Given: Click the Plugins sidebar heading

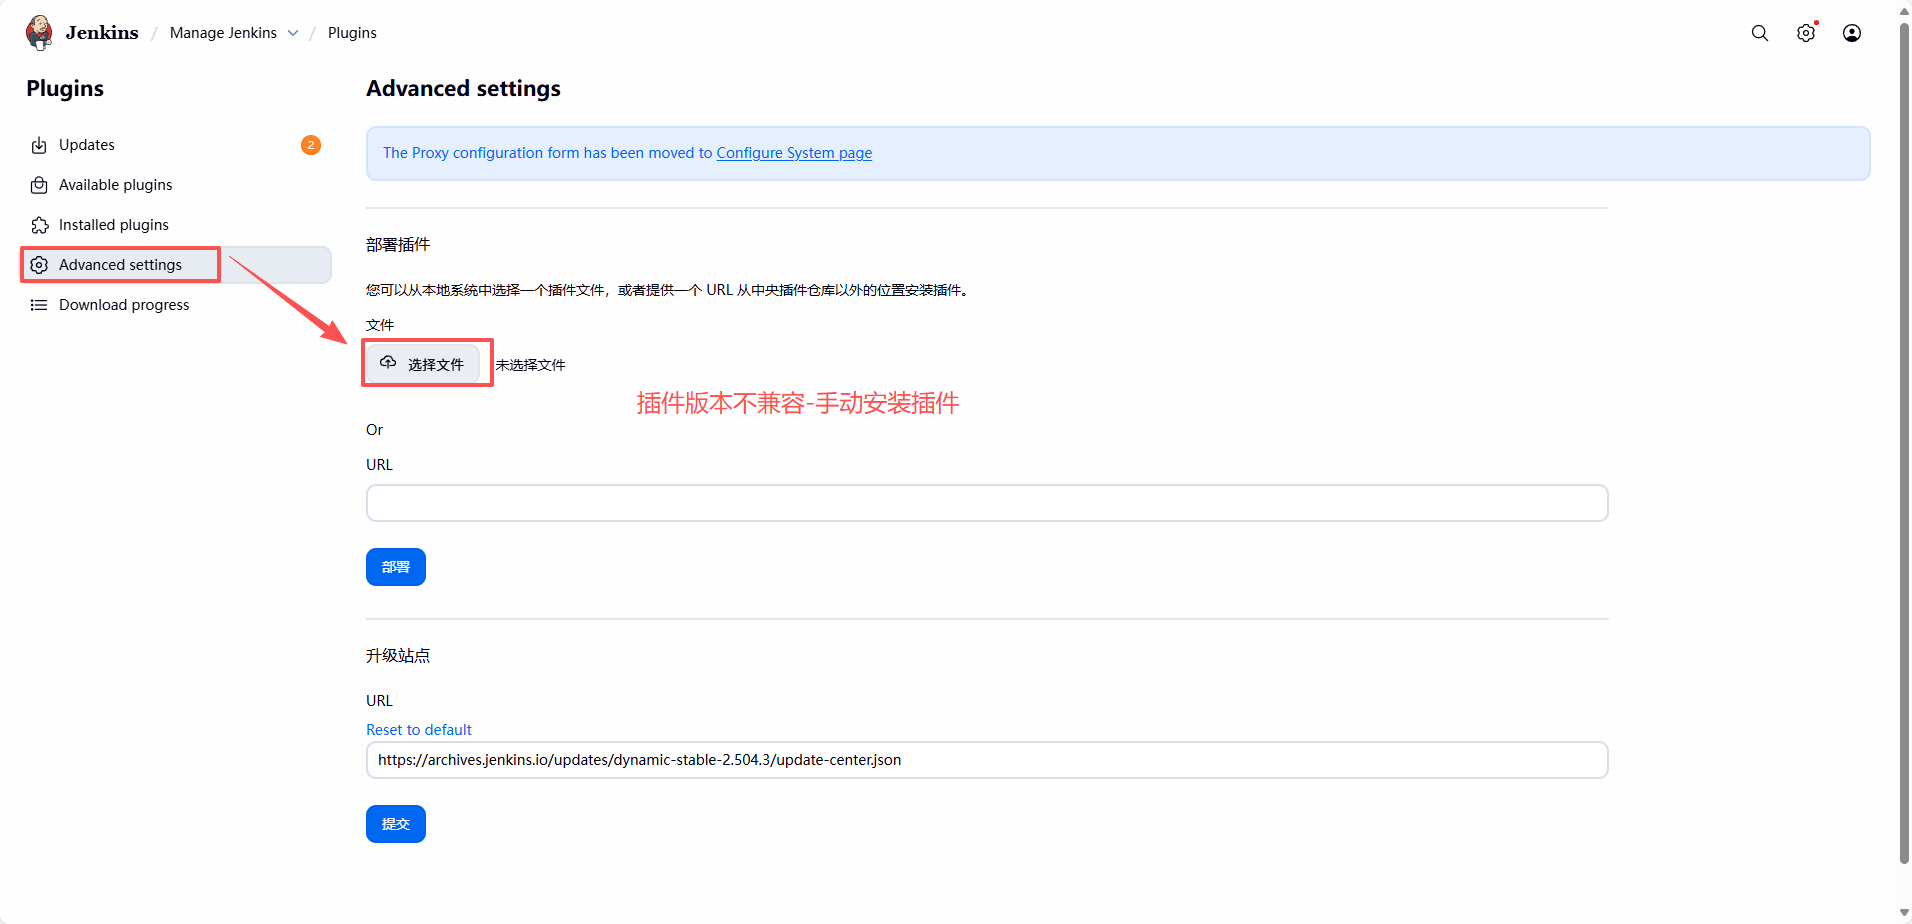Looking at the screenshot, I should [x=65, y=89].
